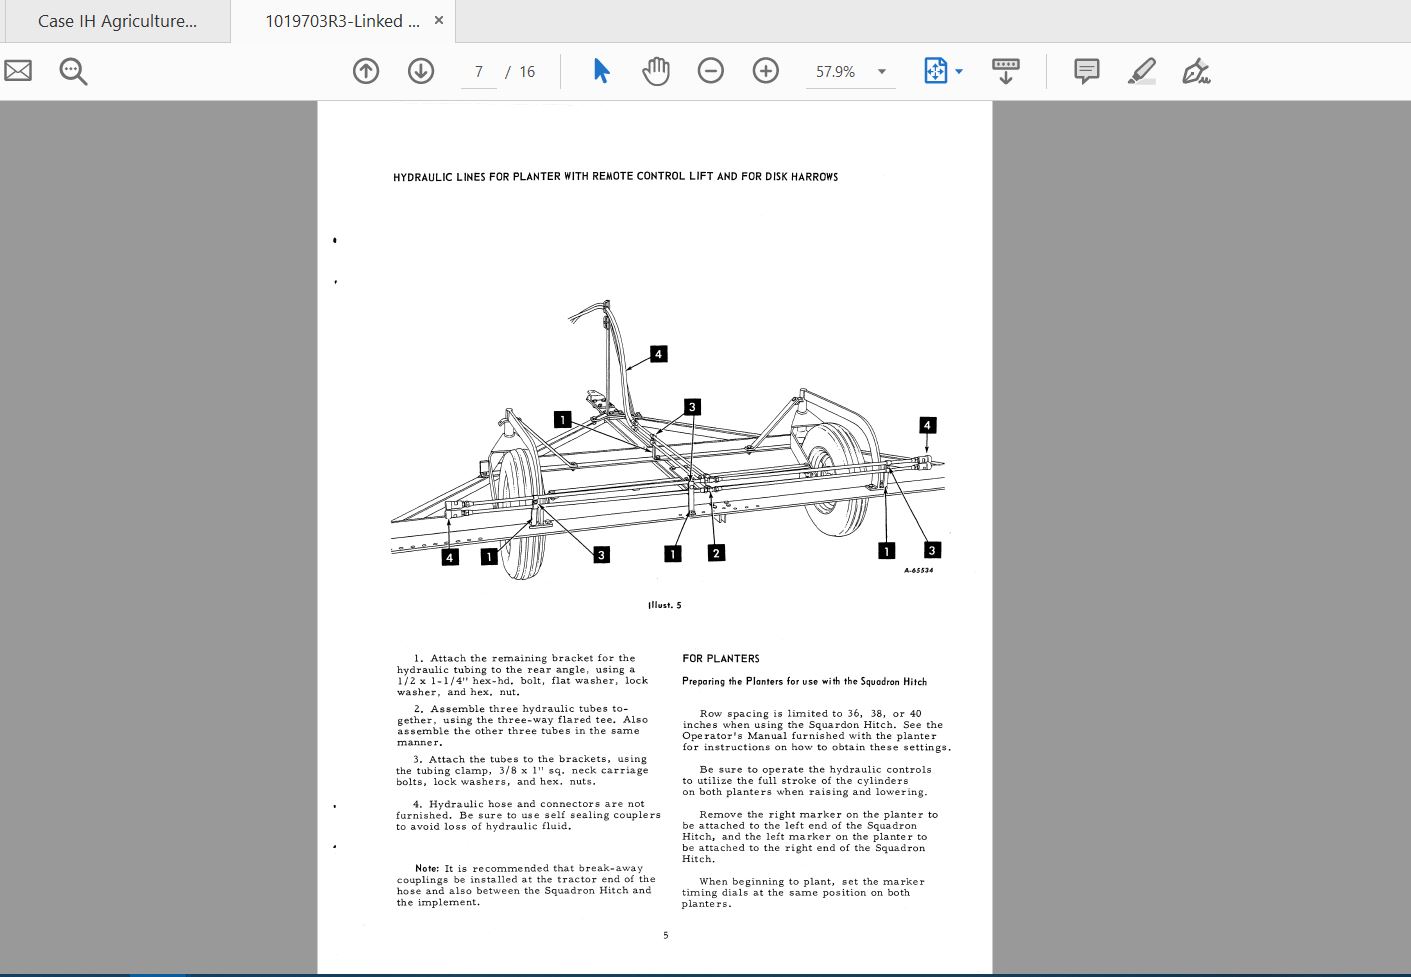Switch to Case IH Agriculture tab
The width and height of the screenshot is (1411, 977).
coord(117,21)
